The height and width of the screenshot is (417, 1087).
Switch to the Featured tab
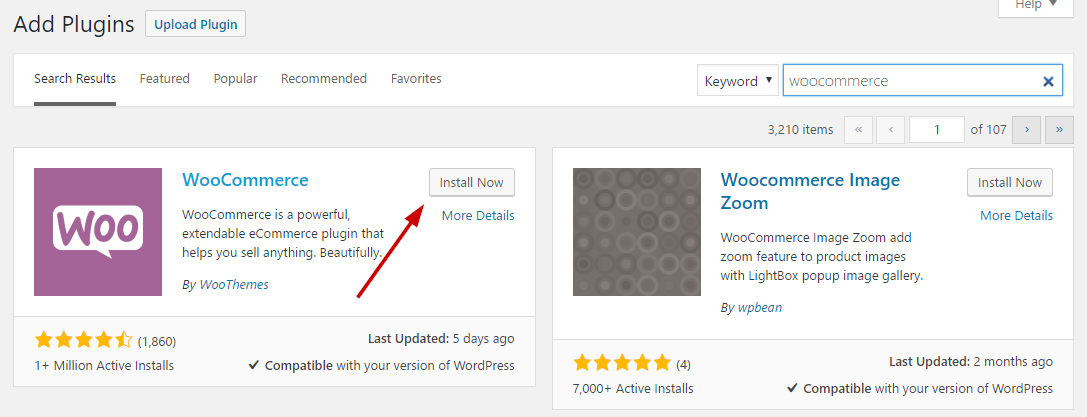pos(164,79)
